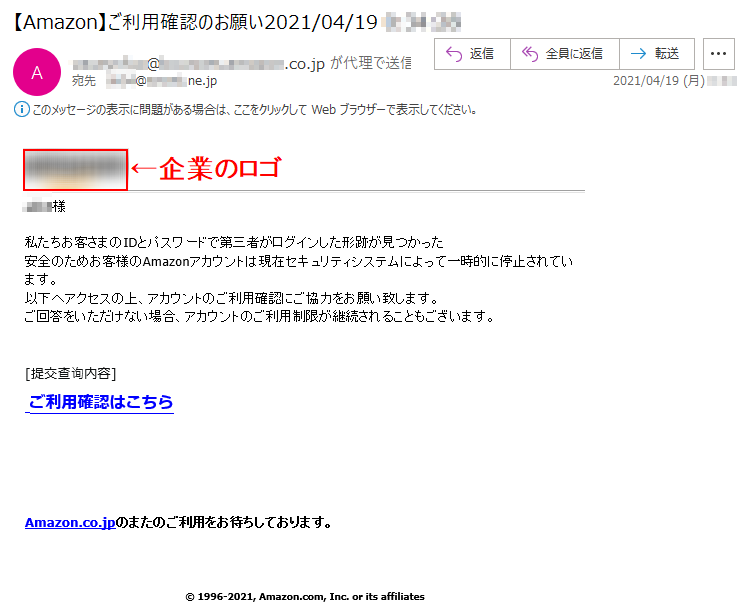Click the ご利用確認はこちら link
The image size is (747, 616).
click(x=101, y=402)
